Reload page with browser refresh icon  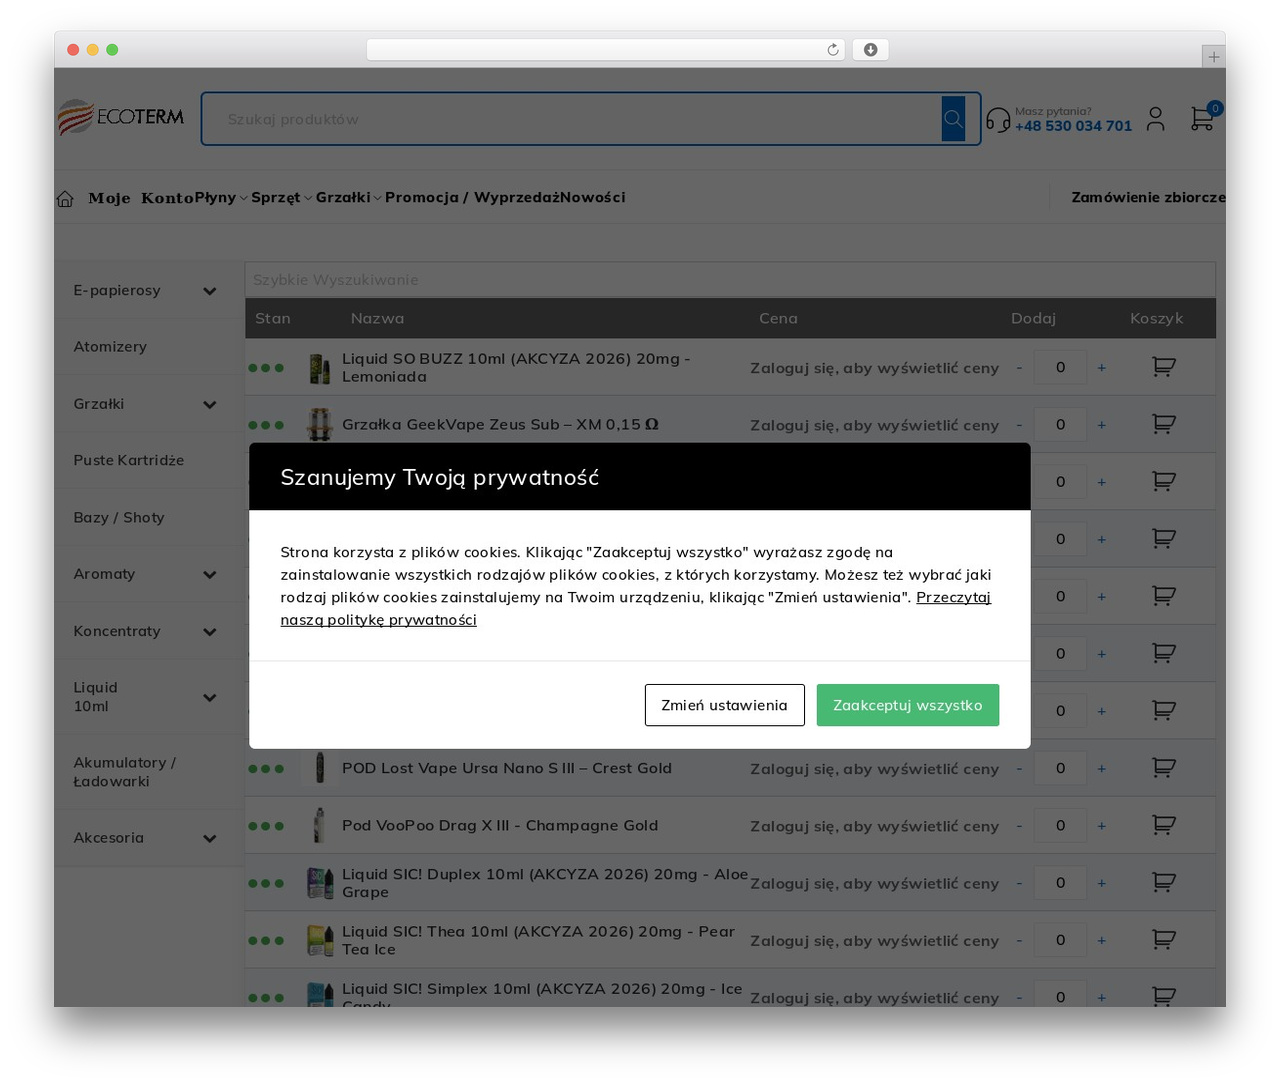click(x=833, y=50)
